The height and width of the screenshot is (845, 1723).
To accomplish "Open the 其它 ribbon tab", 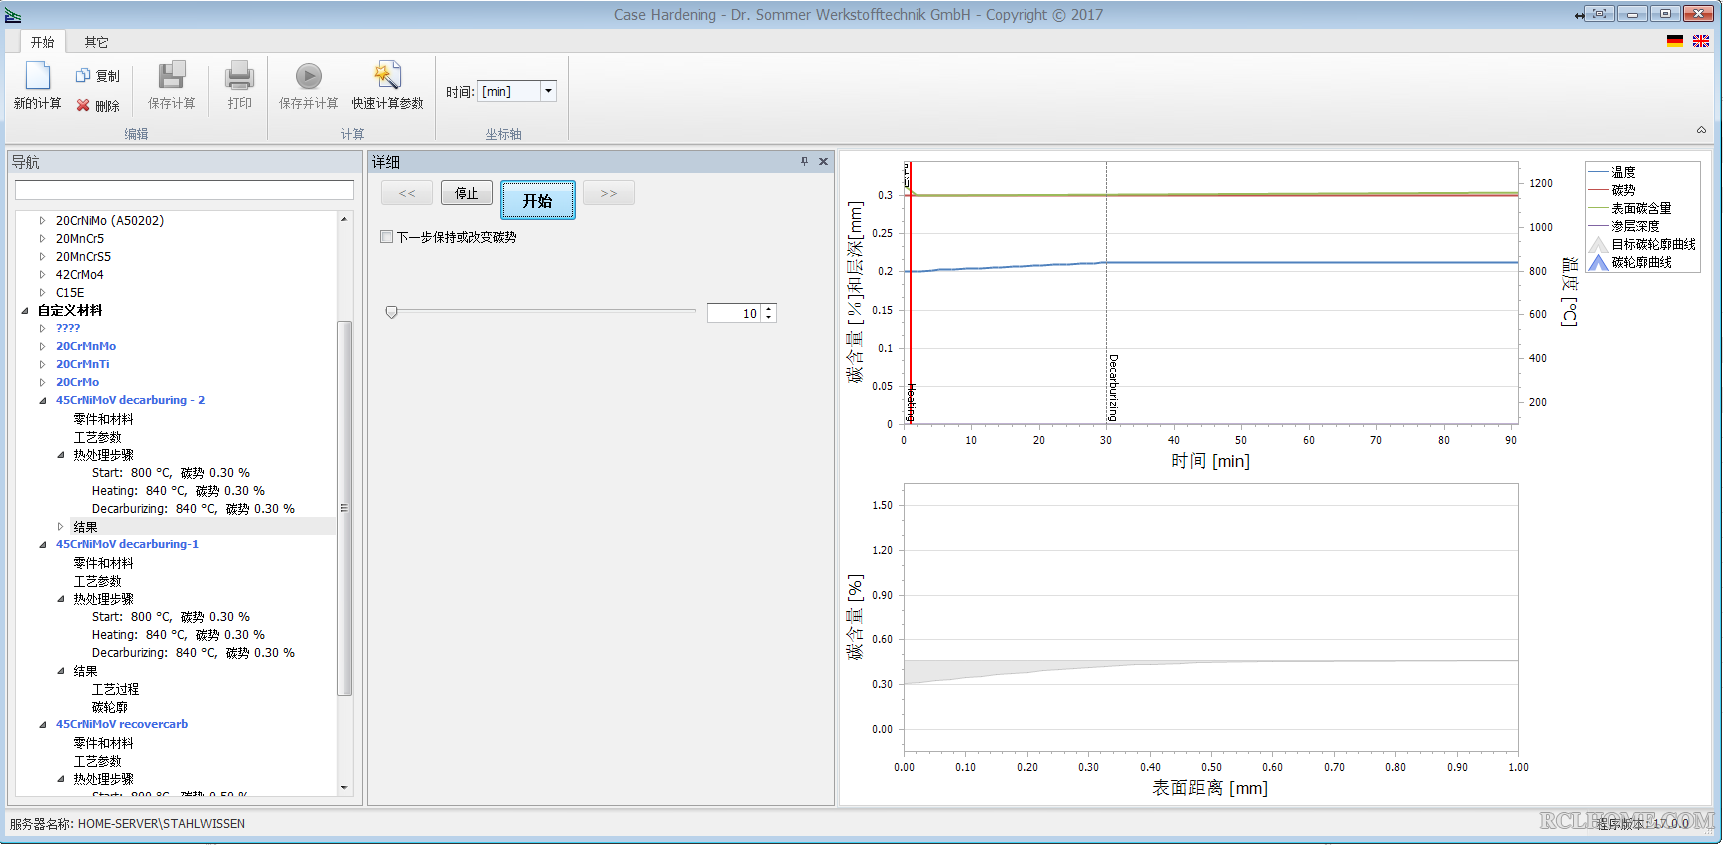I will coord(96,42).
